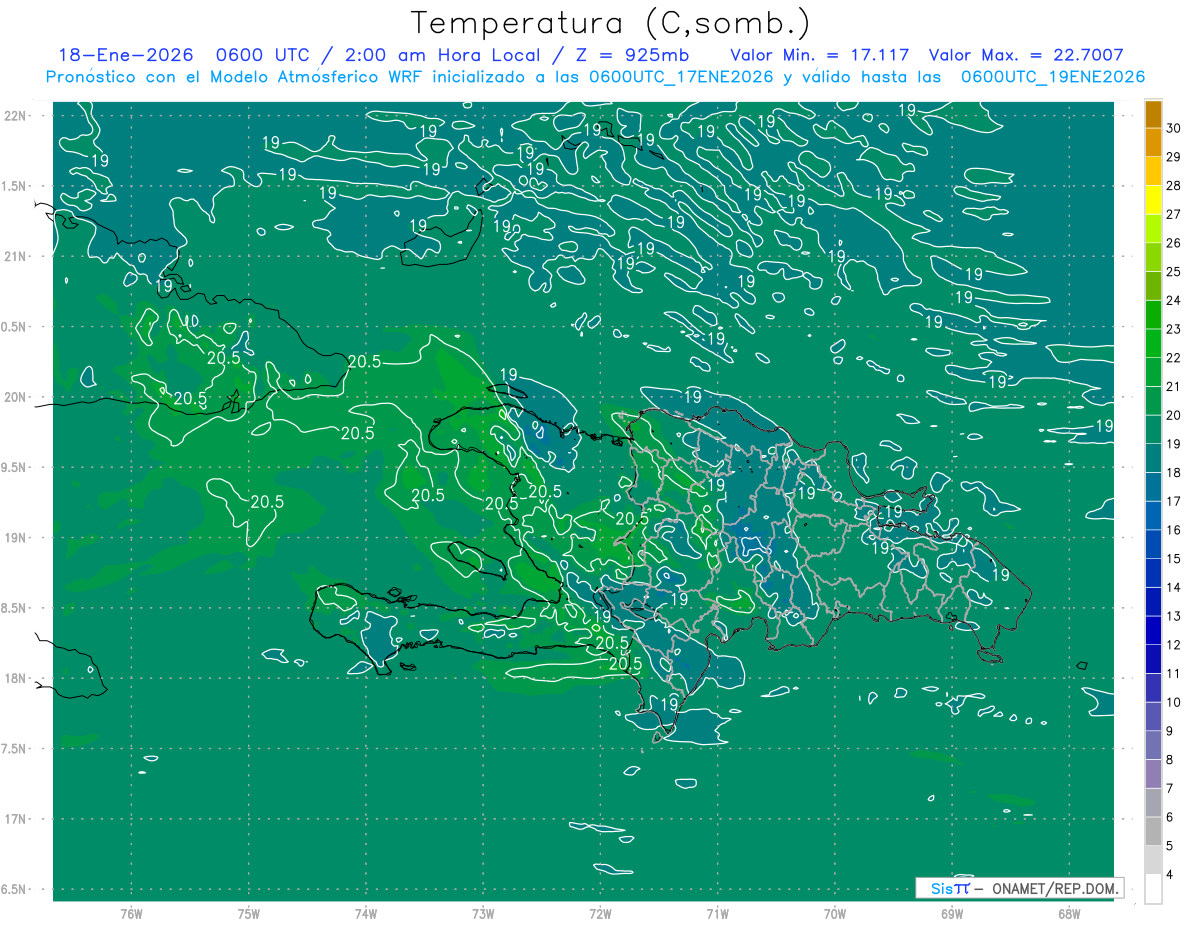The image size is (1200, 927).
Task: Click the "8.5N" latitude label
Action: pyautogui.click(x=15, y=608)
